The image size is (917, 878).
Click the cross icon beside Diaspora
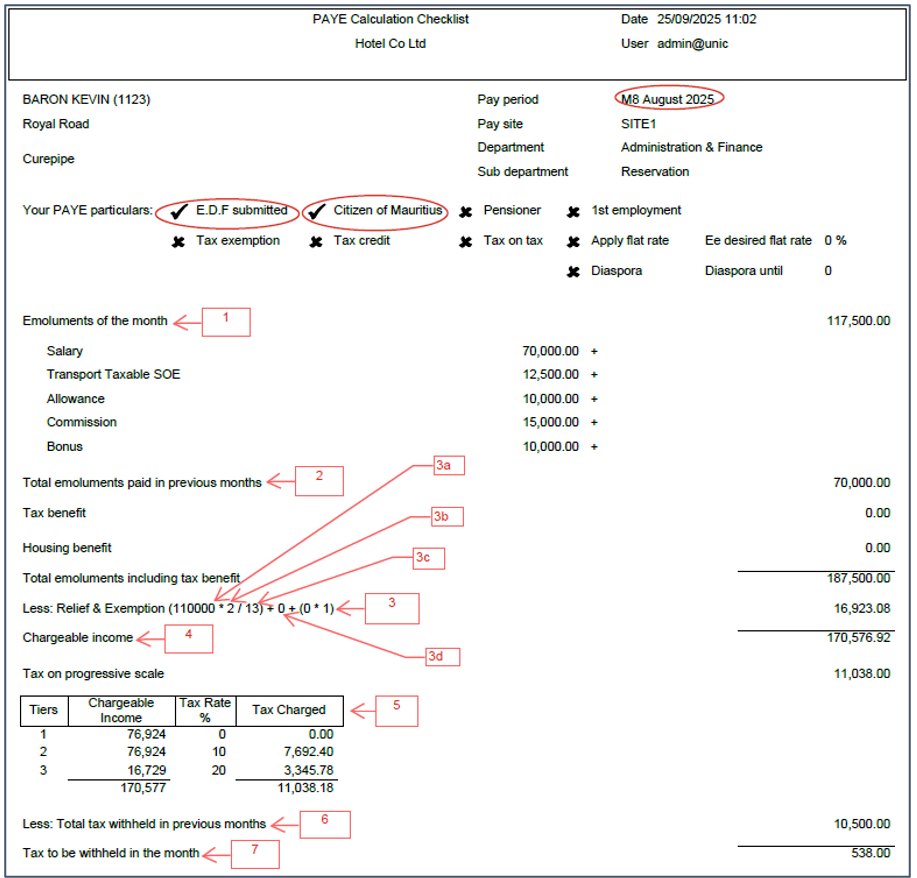click(573, 272)
